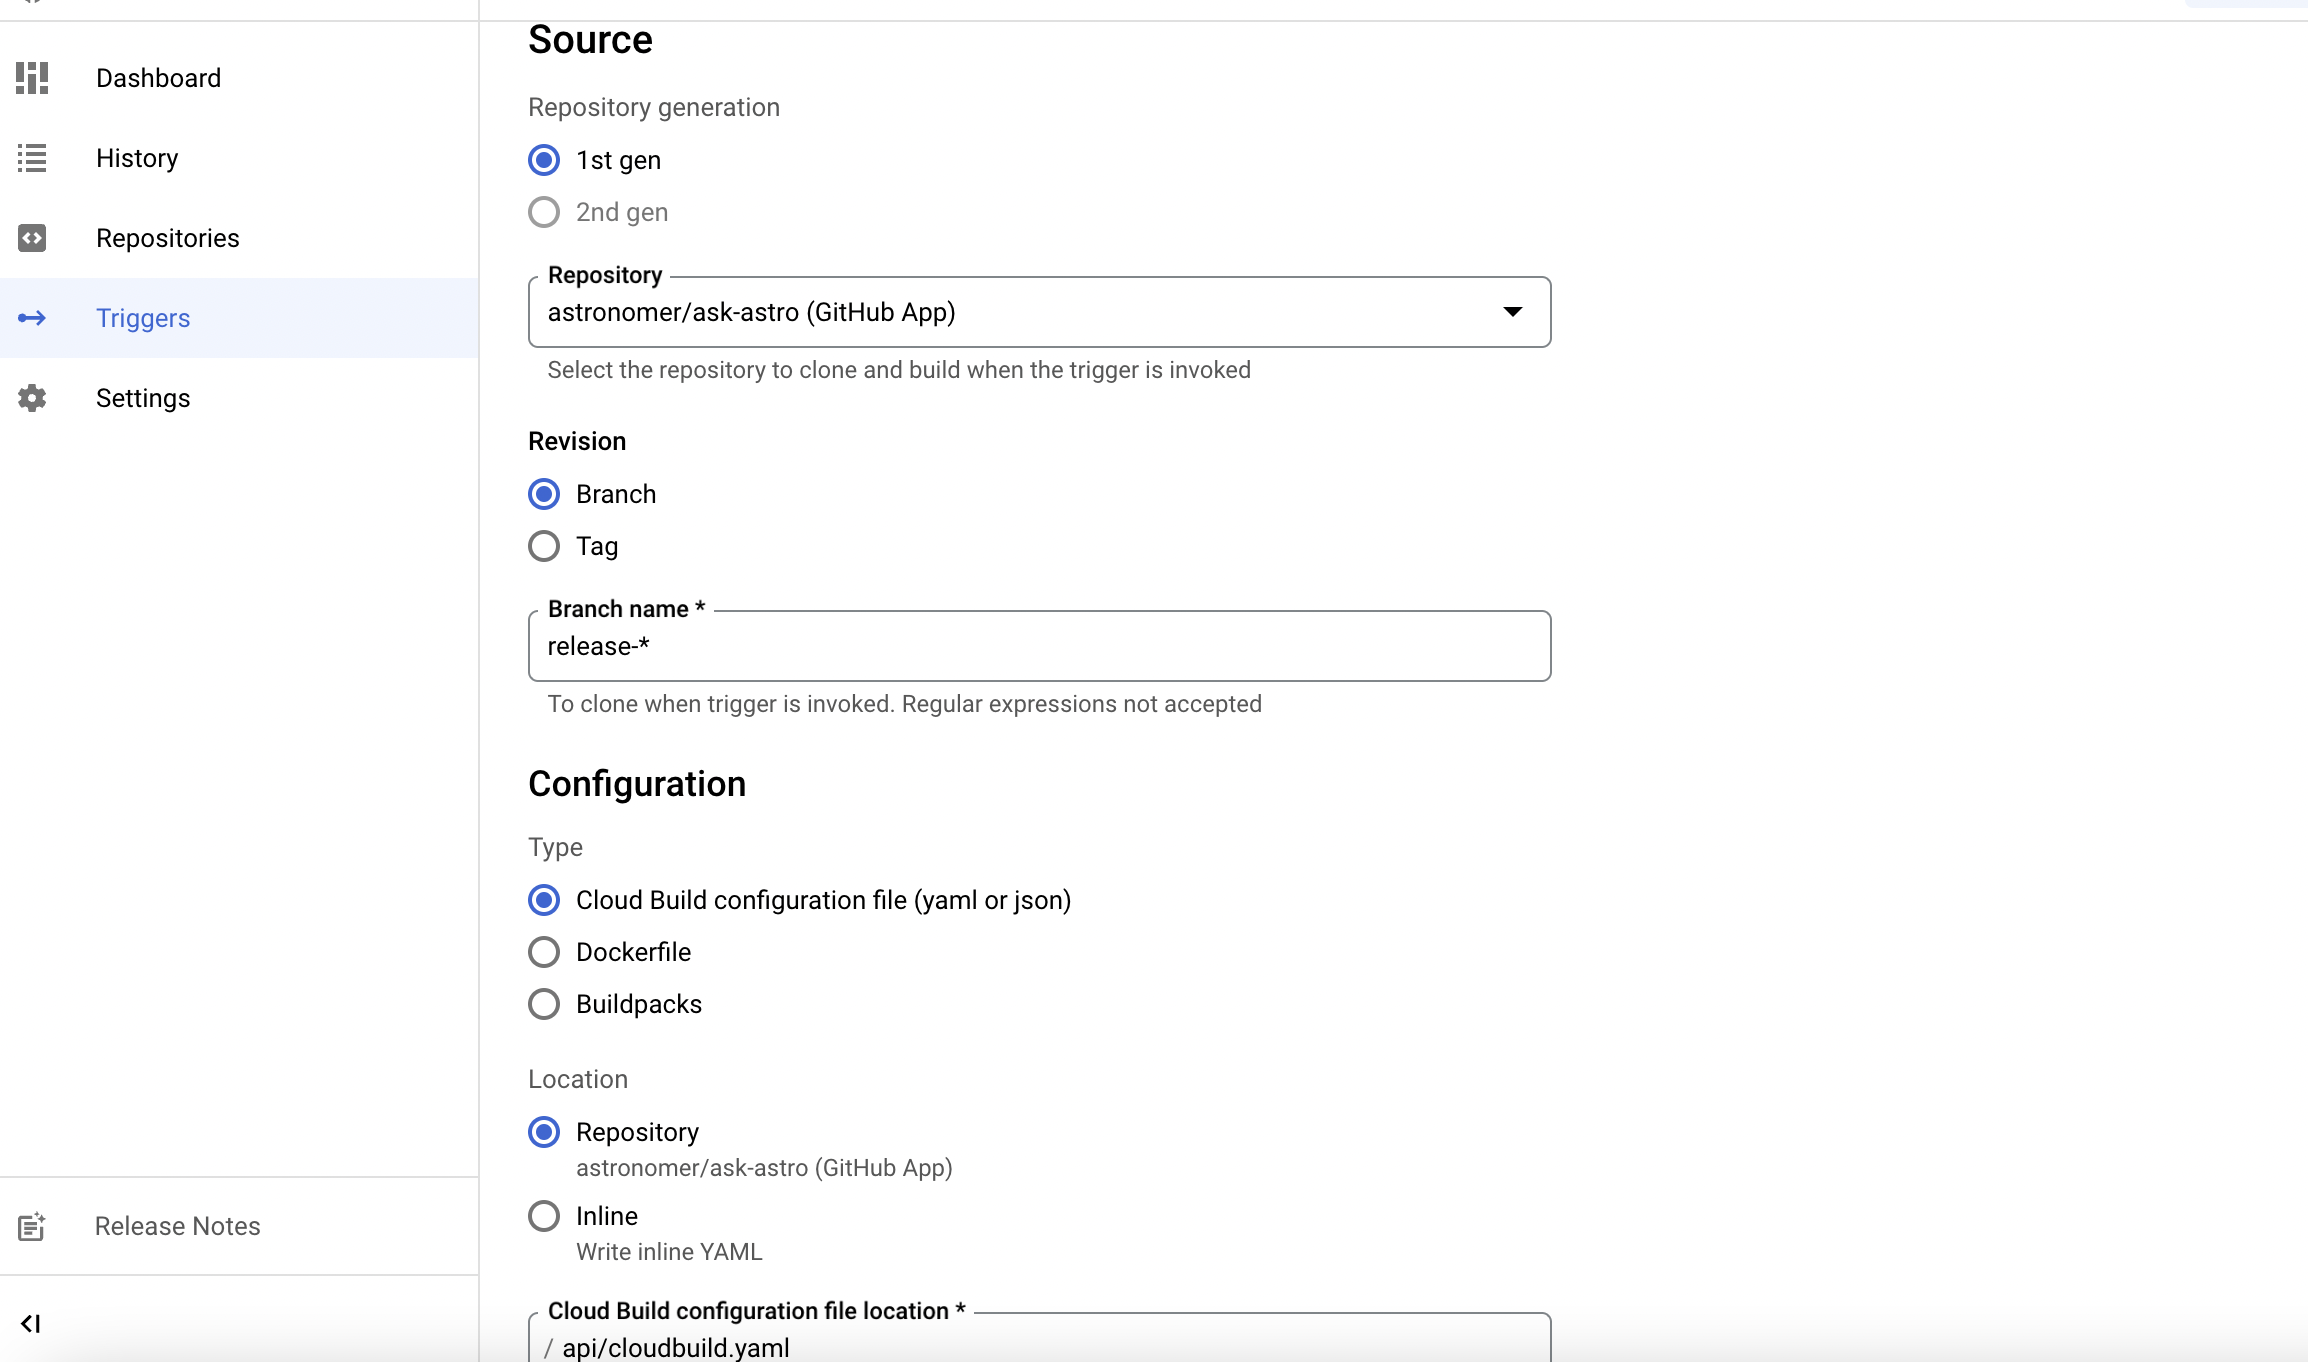Click the grid/dashboard layout icon
Viewport: 2308px width, 1362px height.
pos(32,76)
